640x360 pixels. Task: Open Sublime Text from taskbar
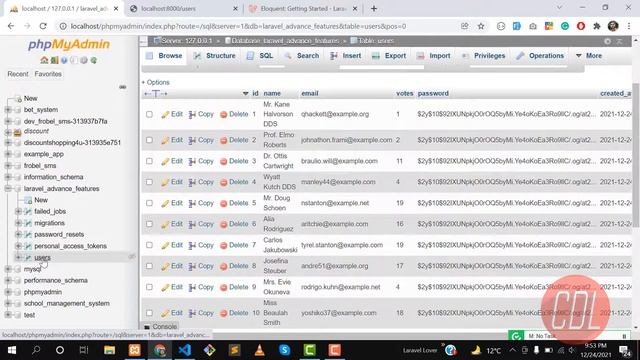234,350
